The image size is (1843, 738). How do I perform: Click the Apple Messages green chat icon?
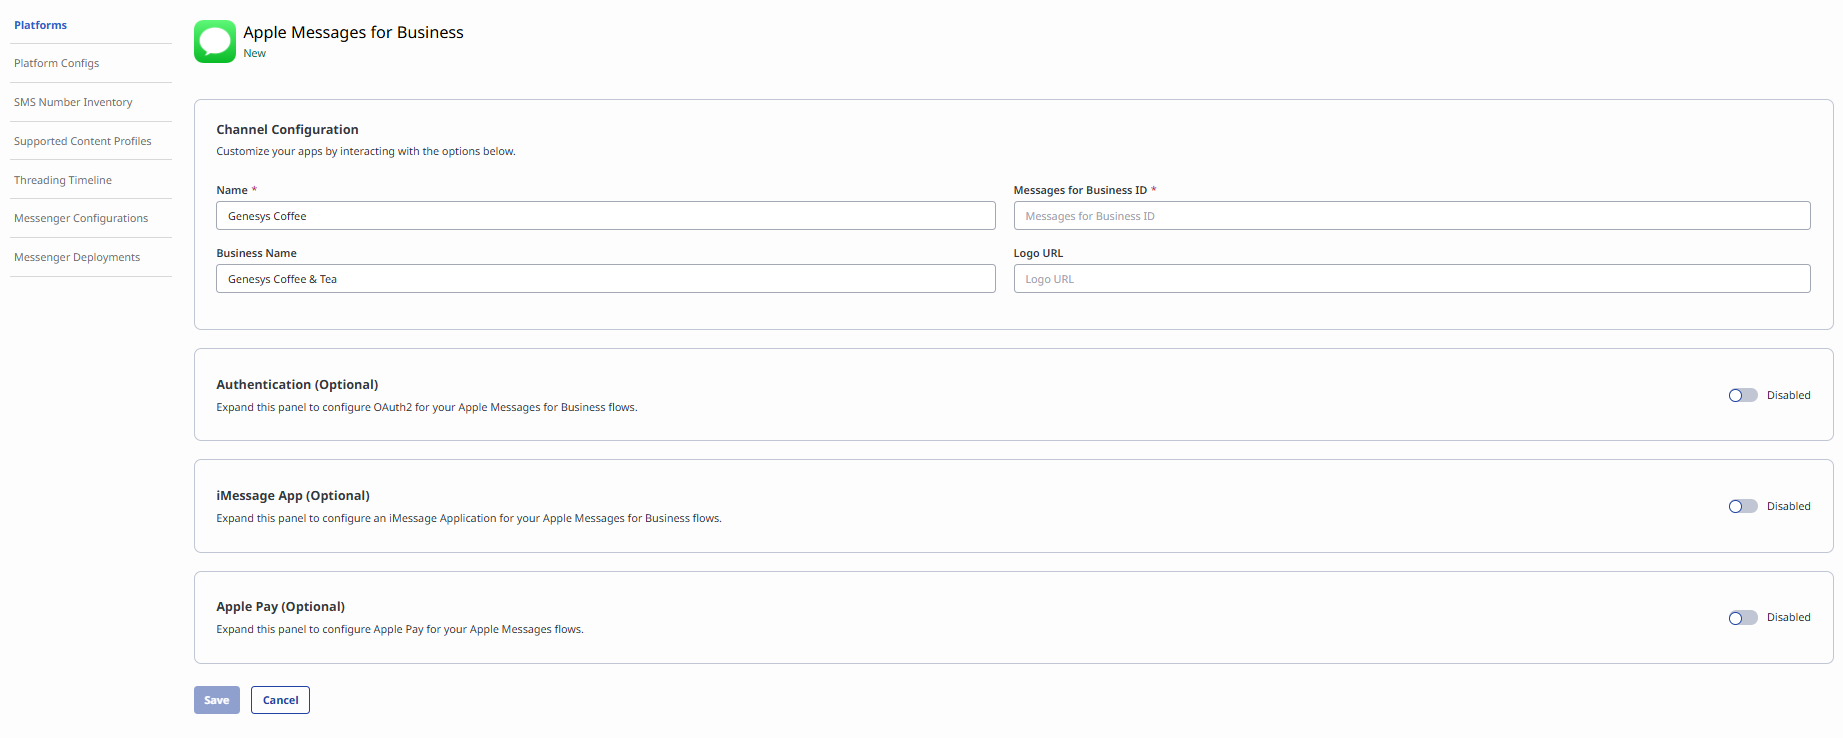click(215, 42)
